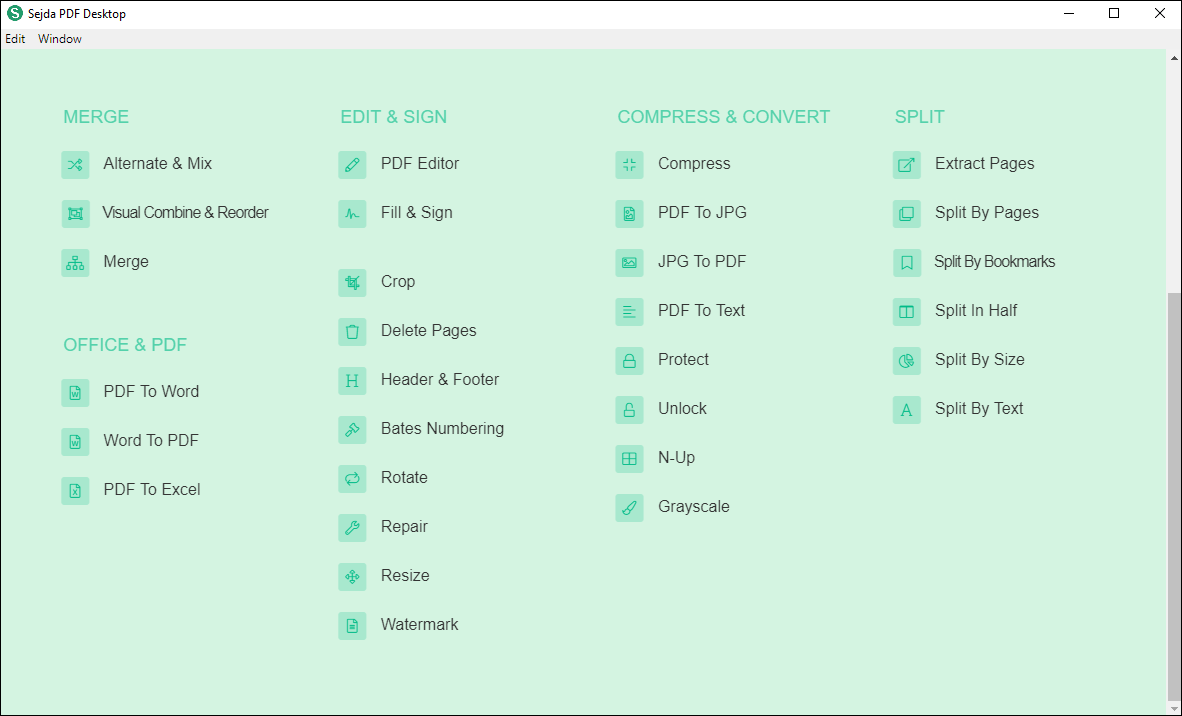
Task: Click the Extract Pages icon
Action: coord(906,164)
